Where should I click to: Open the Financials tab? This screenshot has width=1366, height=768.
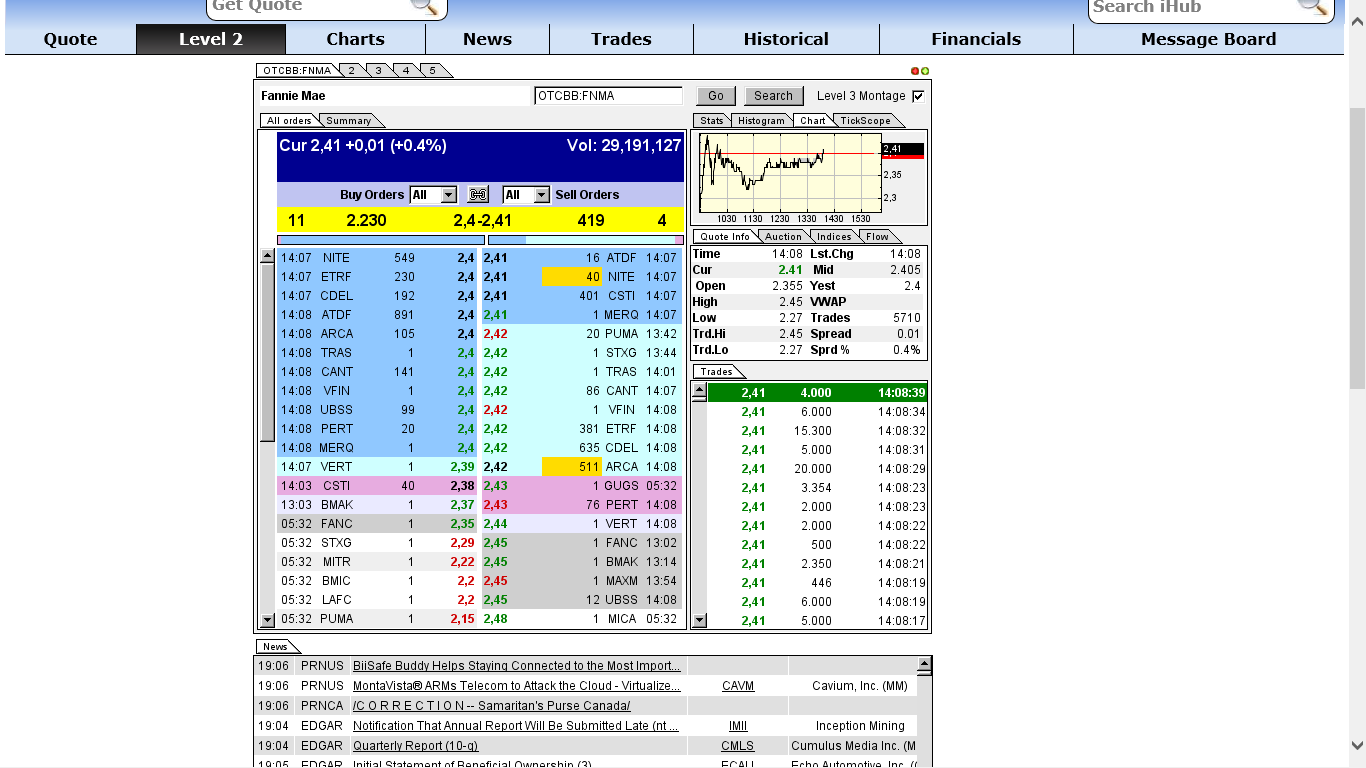(x=976, y=39)
